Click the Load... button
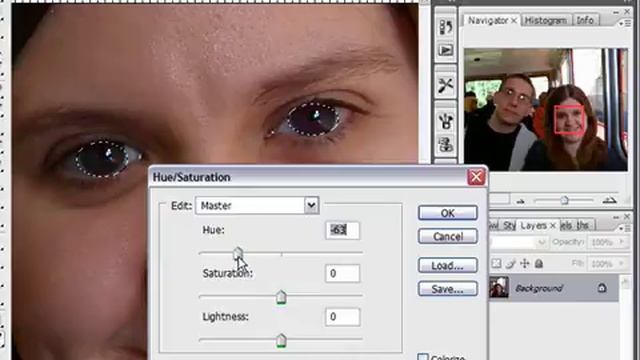Viewport: 640px width, 360px height. pos(448,266)
